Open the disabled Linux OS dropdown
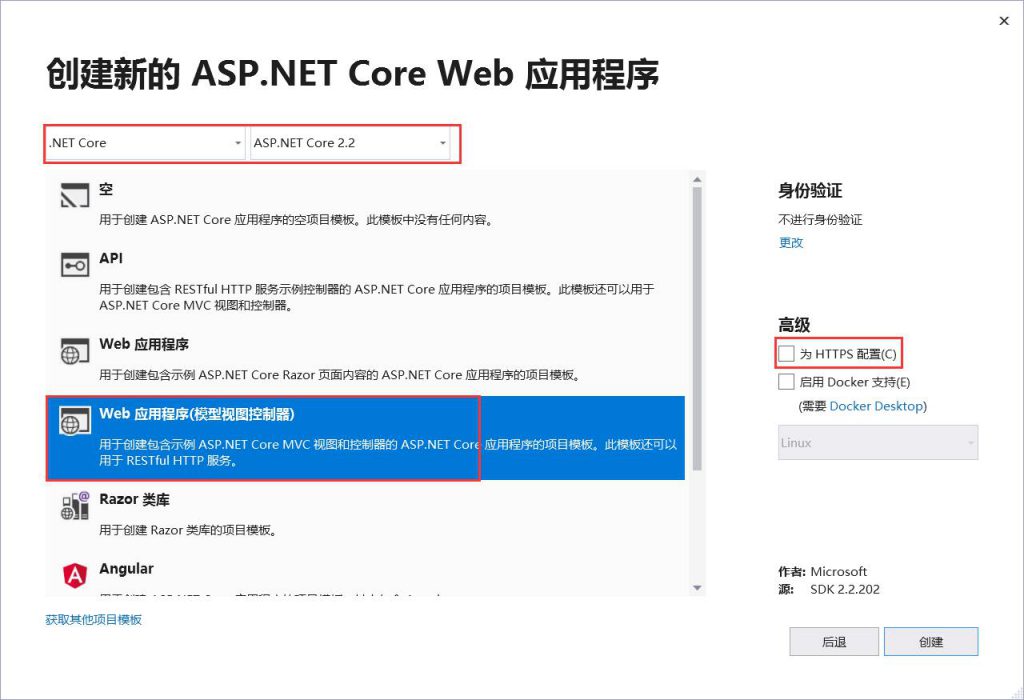 point(878,443)
